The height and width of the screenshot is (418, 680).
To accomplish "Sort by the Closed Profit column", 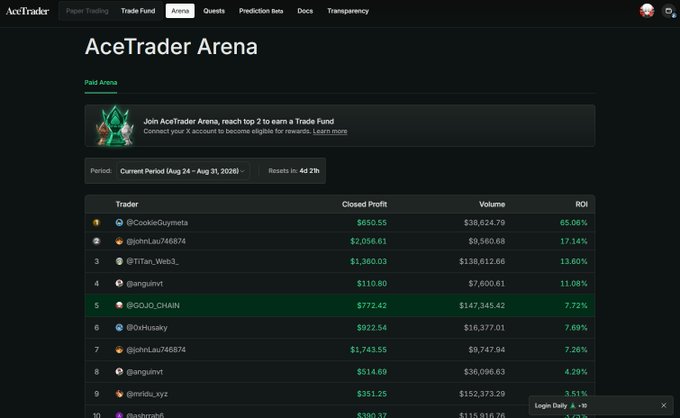I will (x=364, y=204).
